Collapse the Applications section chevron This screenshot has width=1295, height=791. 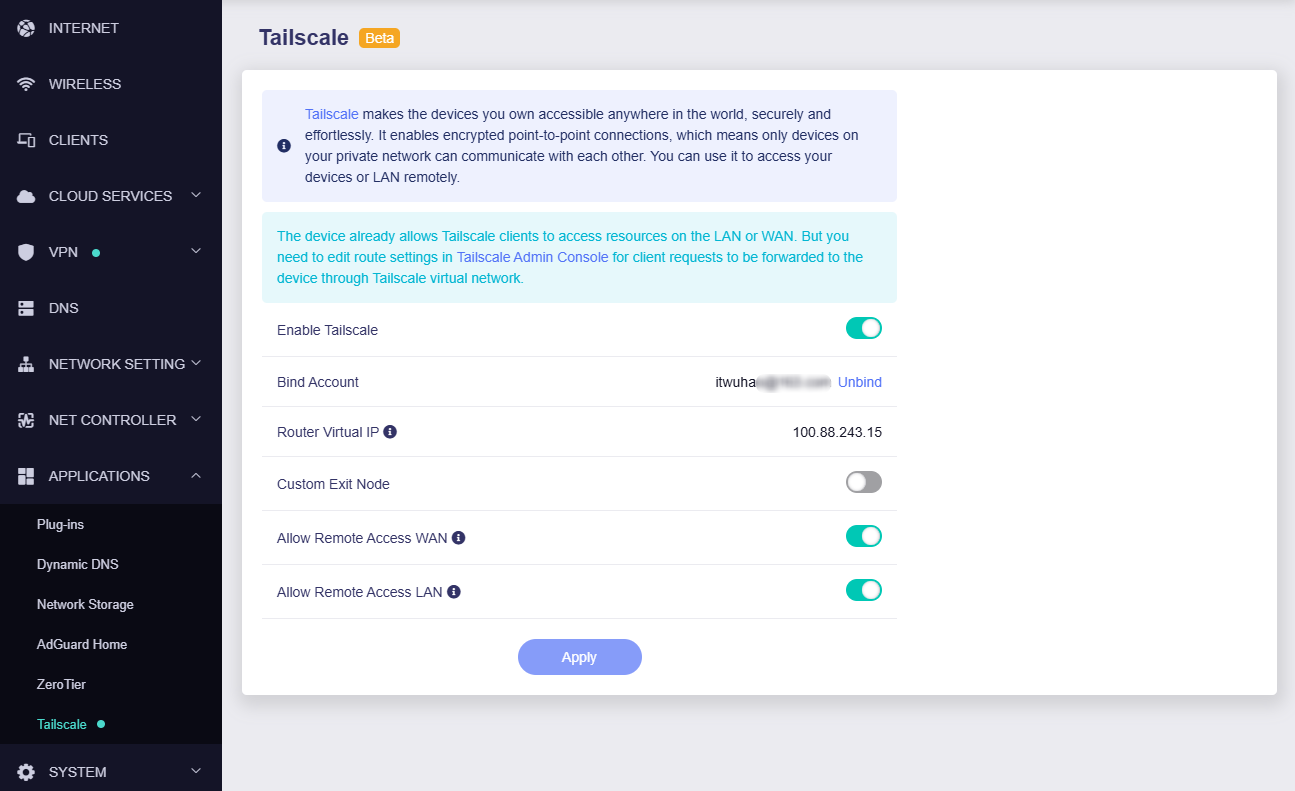pyautogui.click(x=196, y=475)
